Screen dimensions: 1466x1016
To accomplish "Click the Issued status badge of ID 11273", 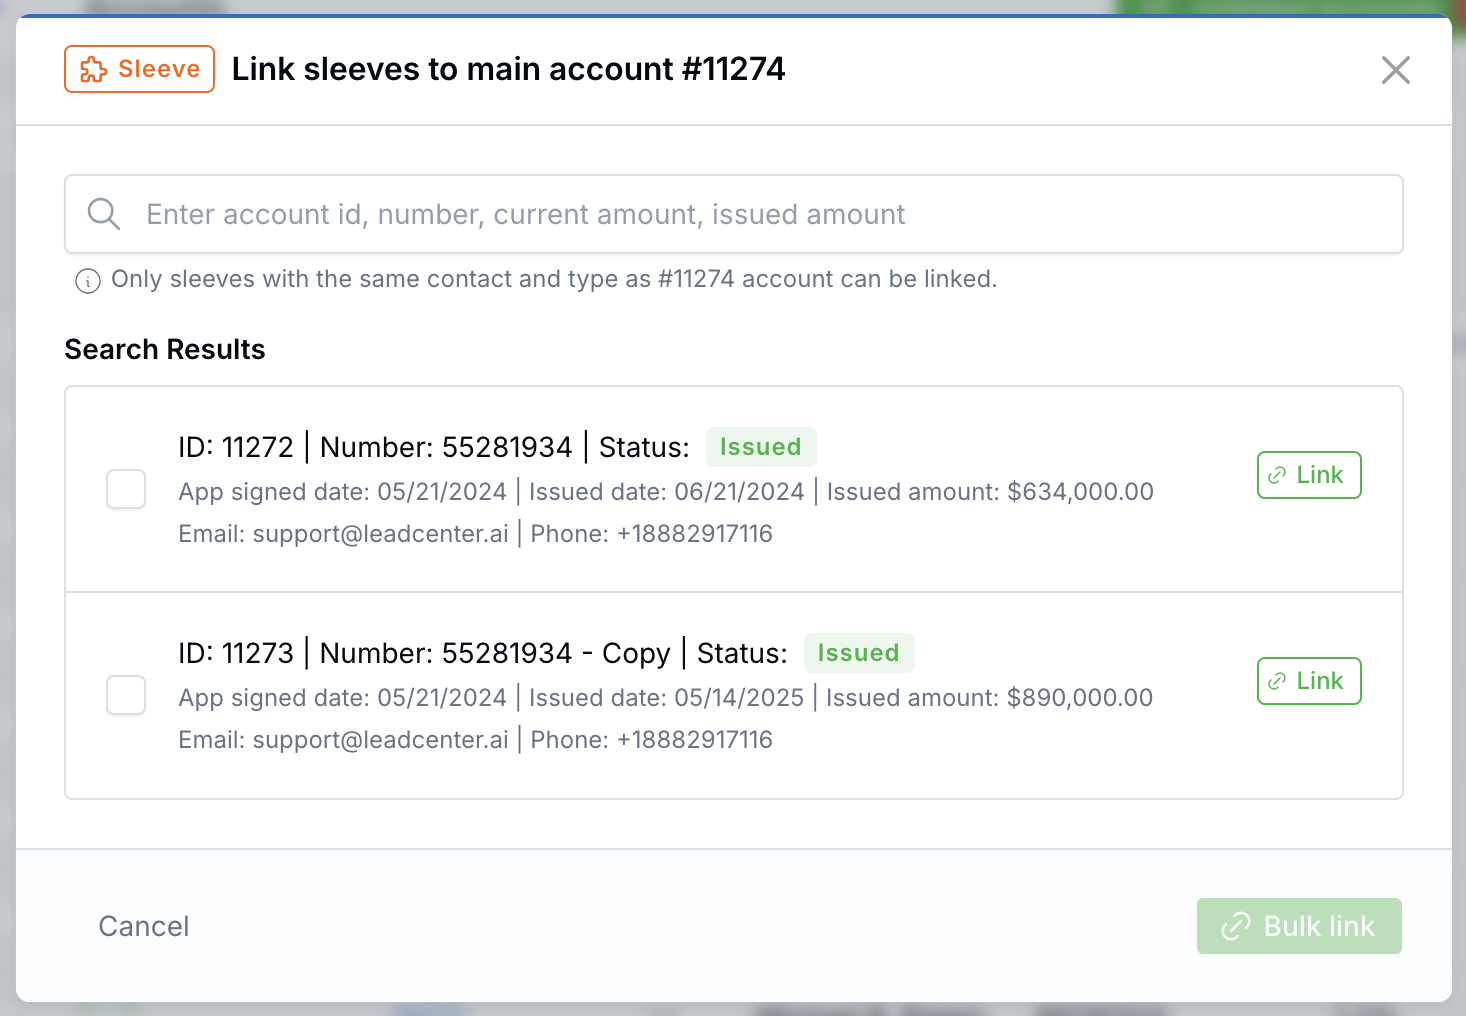I will click(x=859, y=653).
